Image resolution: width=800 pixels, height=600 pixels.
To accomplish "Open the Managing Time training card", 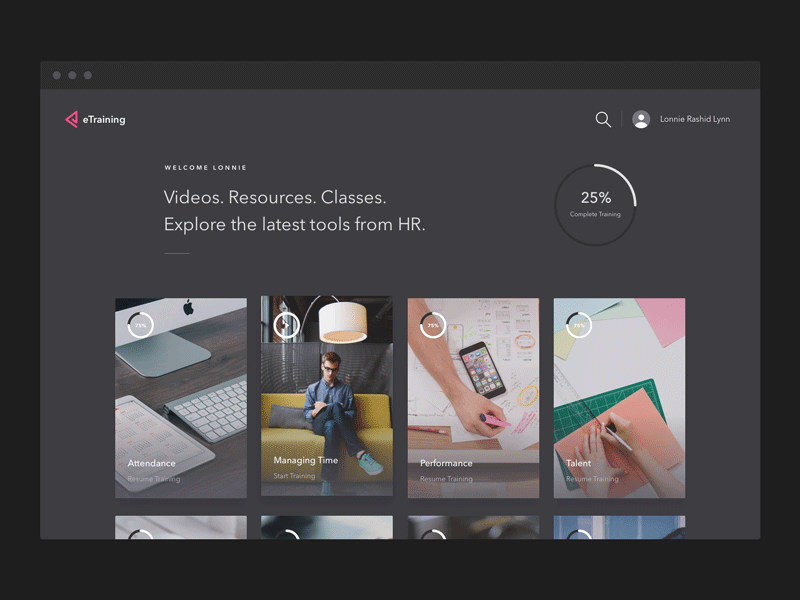I will pos(327,396).
